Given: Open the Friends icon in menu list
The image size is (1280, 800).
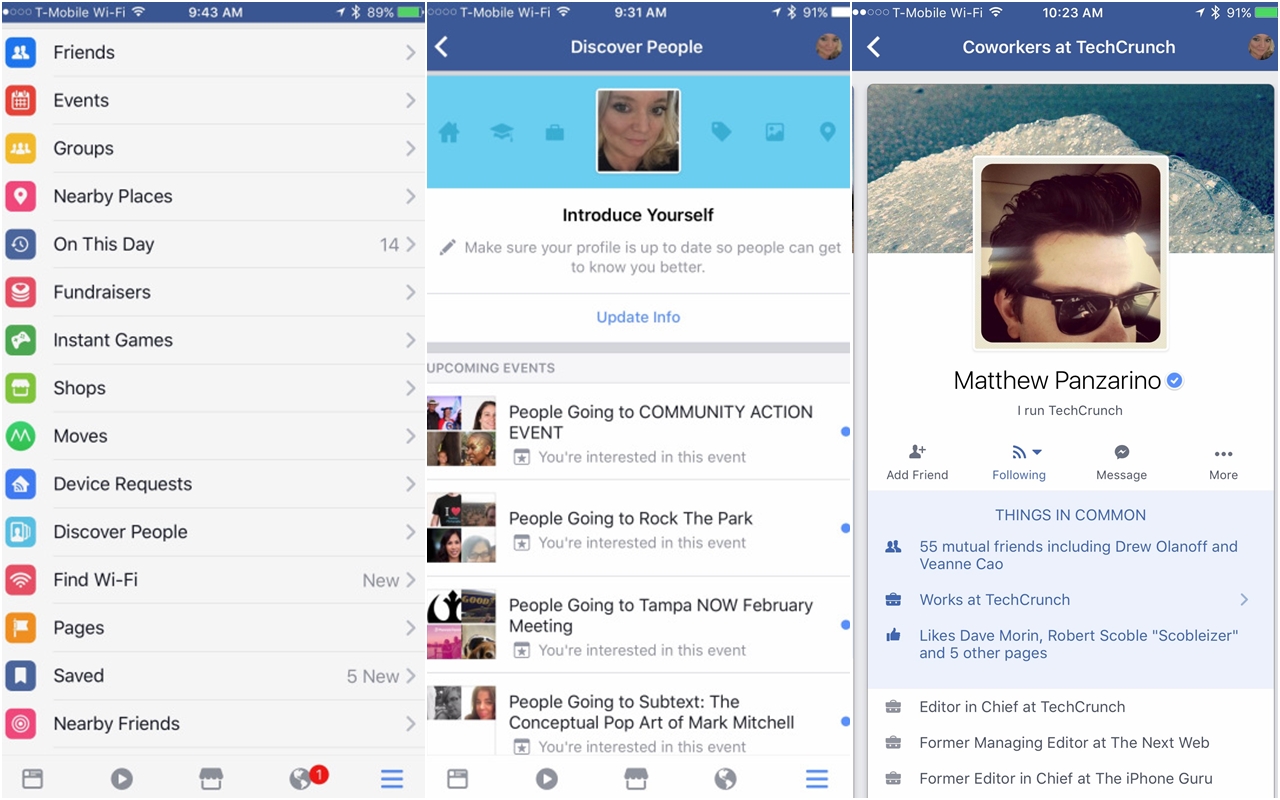Looking at the screenshot, I should [x=21, y=52].
